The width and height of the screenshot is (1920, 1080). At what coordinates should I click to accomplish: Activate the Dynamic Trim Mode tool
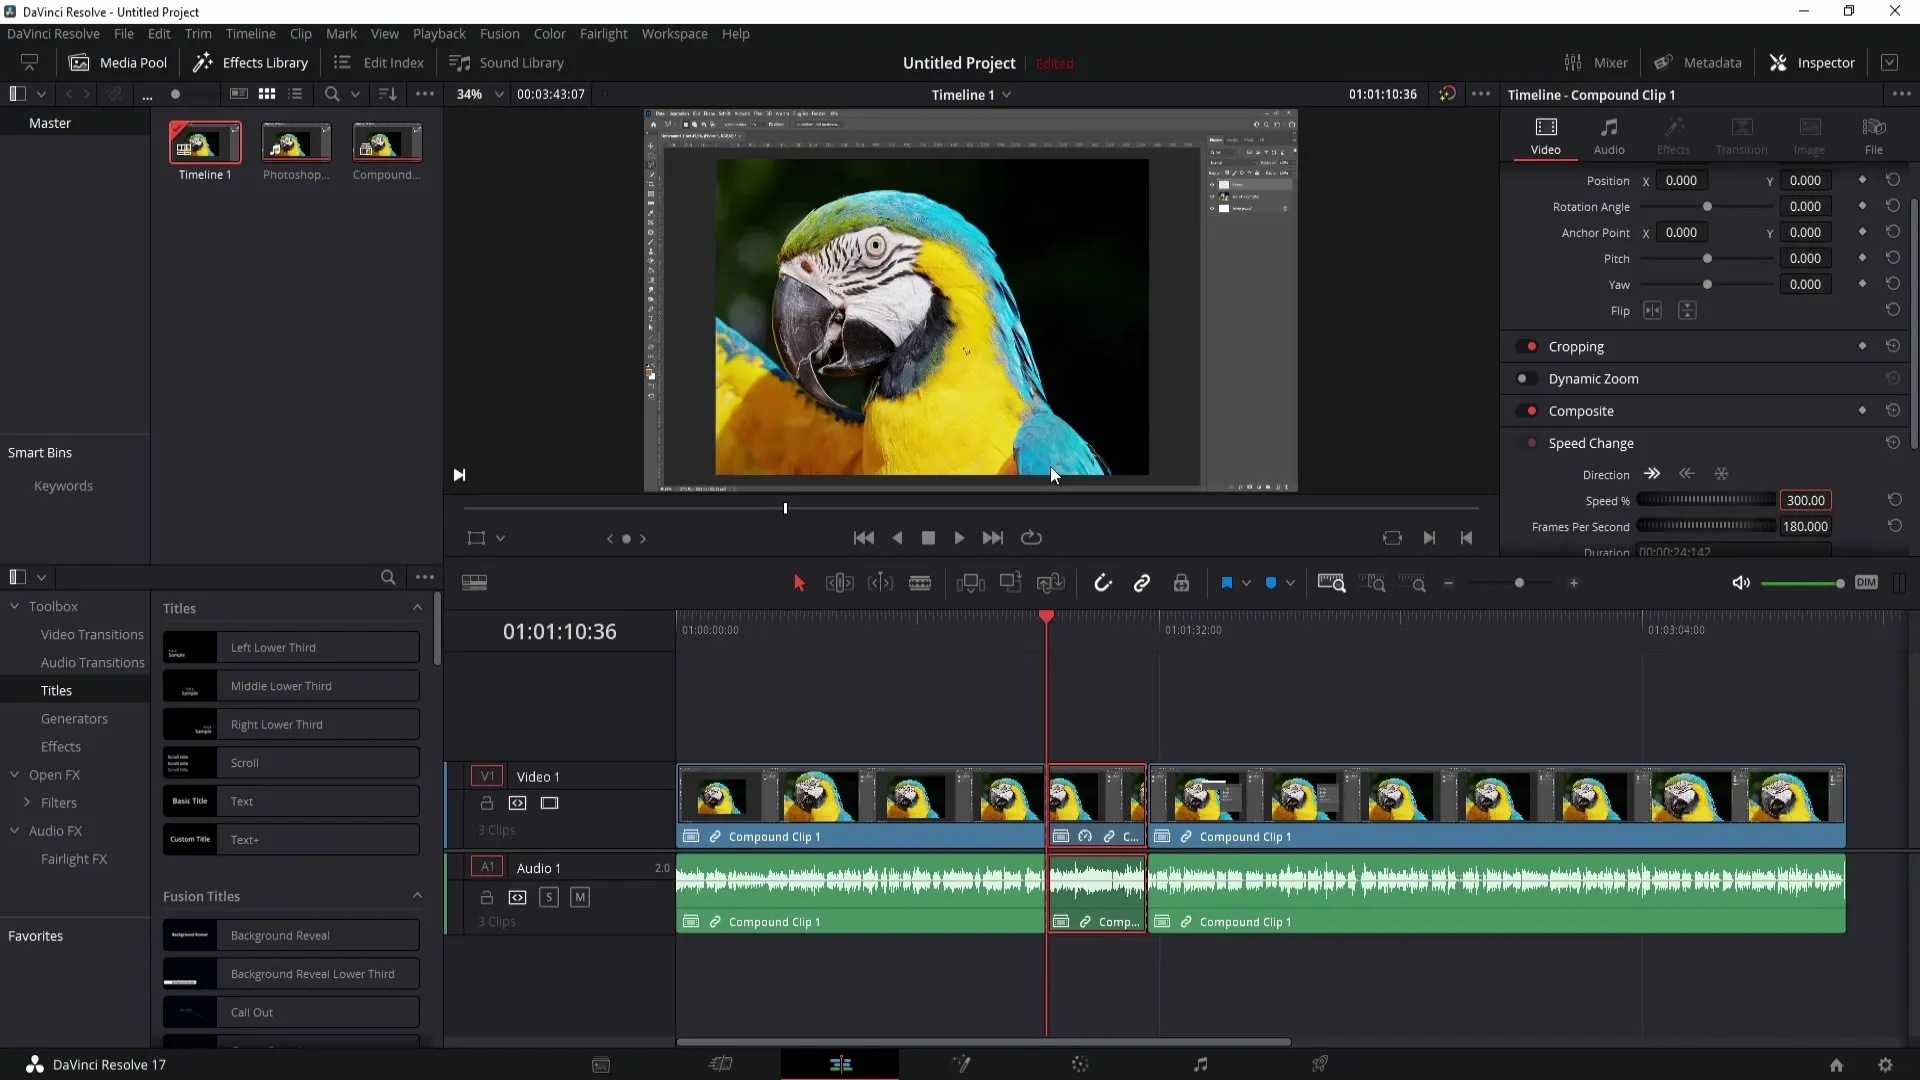pyautogui.click(x=880, y=583)
